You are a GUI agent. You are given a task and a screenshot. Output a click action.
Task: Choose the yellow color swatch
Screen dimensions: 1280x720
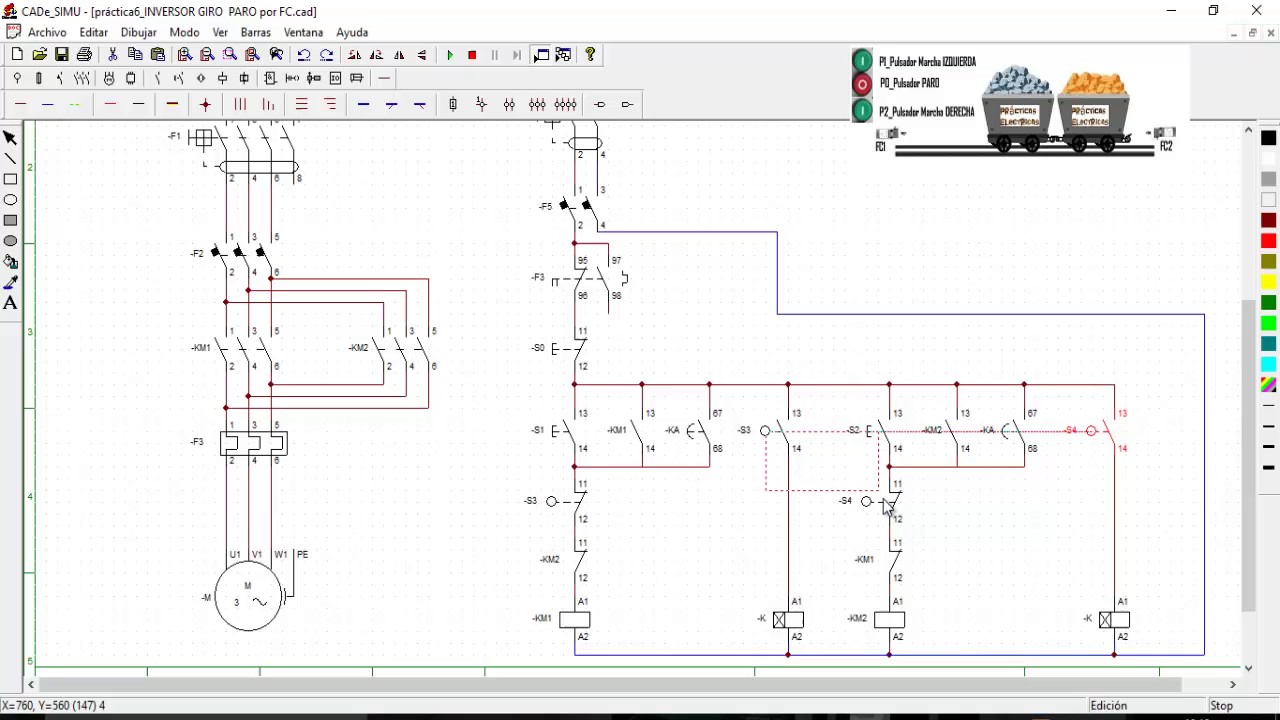tap(1268, 283)
